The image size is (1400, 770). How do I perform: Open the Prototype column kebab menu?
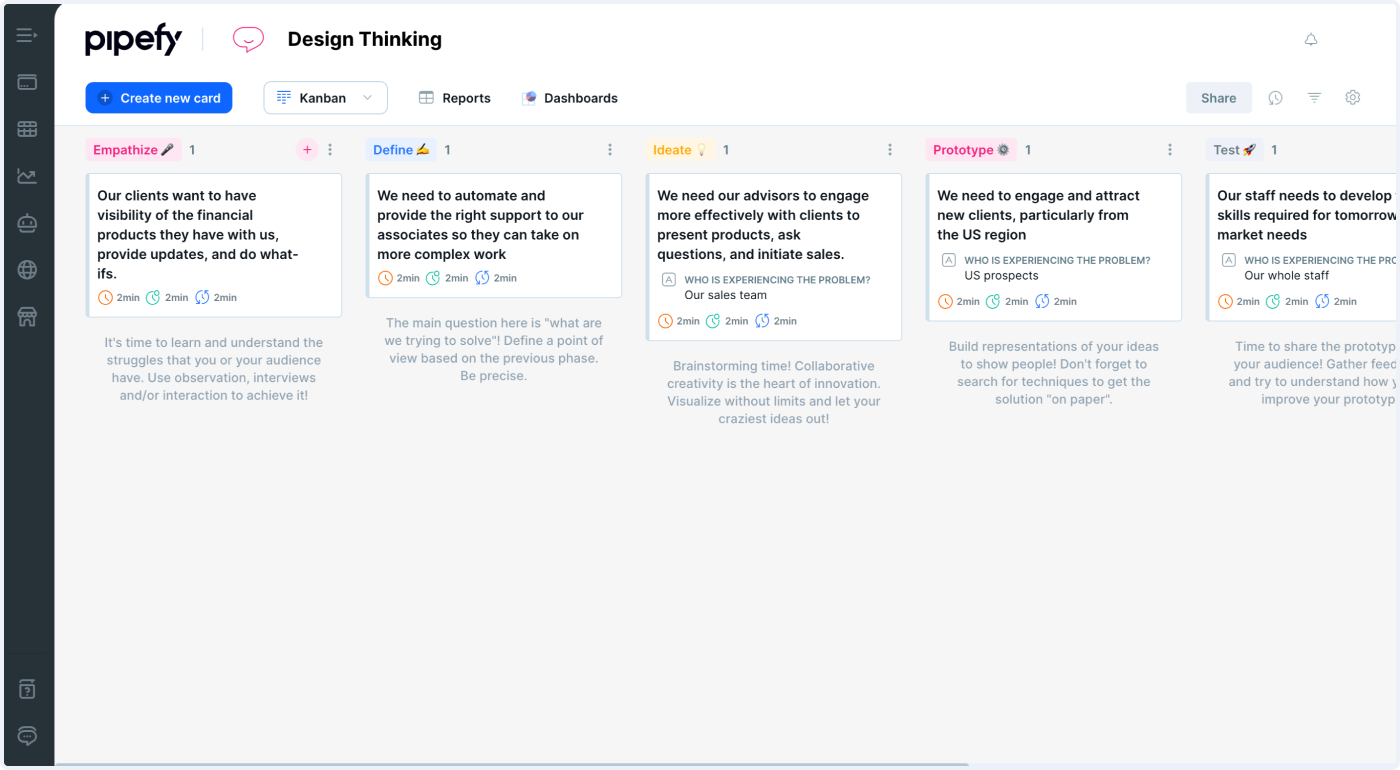[x=1170, y=149]
